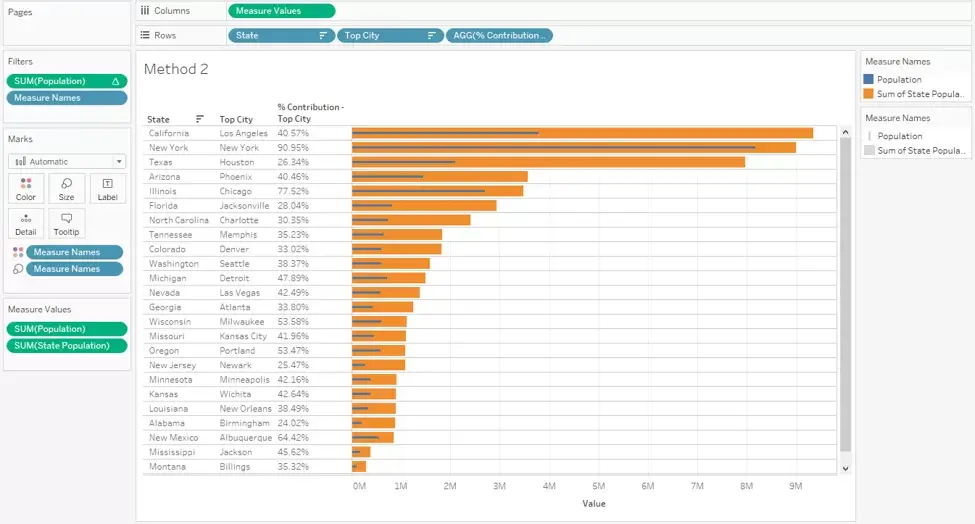Click the sort icon on Top City pill
The width and height of the screenshot is (975, 524).
432,35
